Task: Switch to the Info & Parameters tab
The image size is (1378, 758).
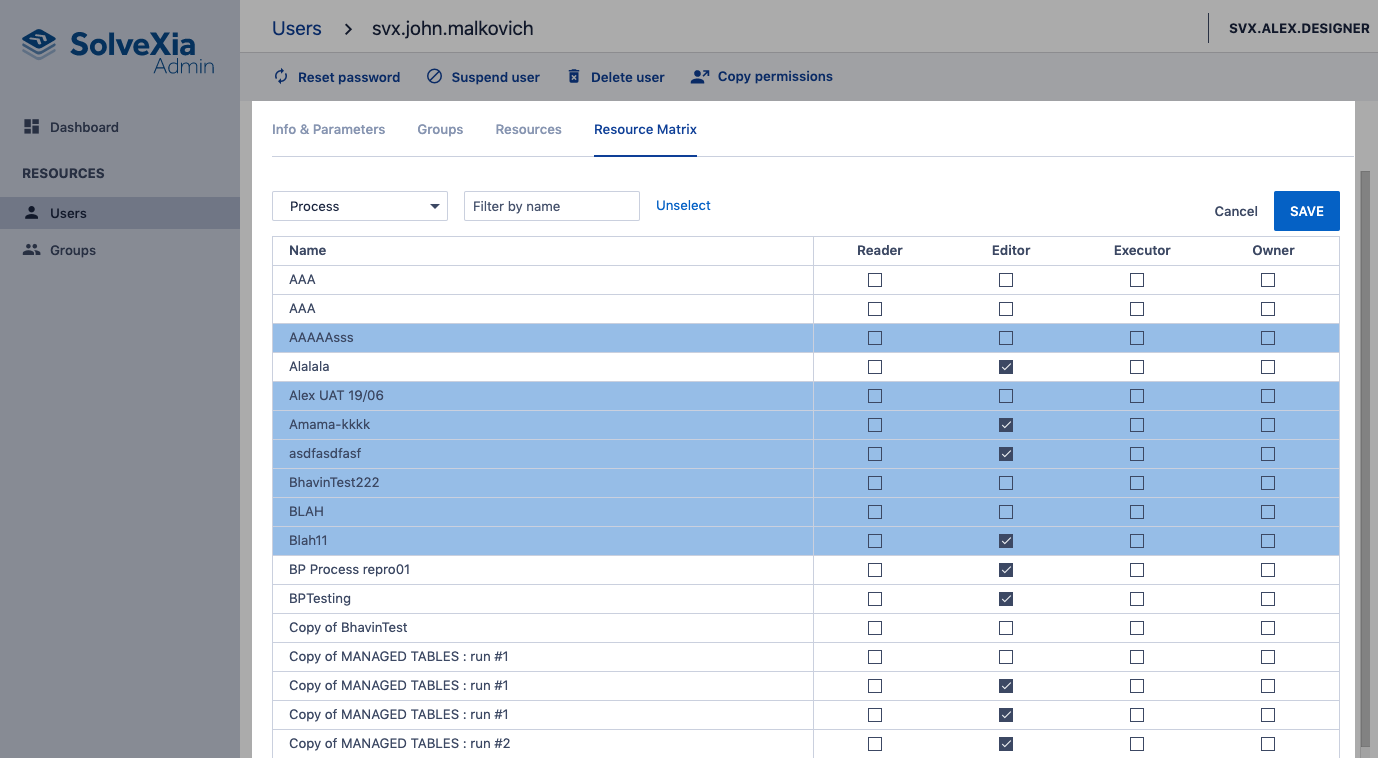Action: [x=328, y=129]
